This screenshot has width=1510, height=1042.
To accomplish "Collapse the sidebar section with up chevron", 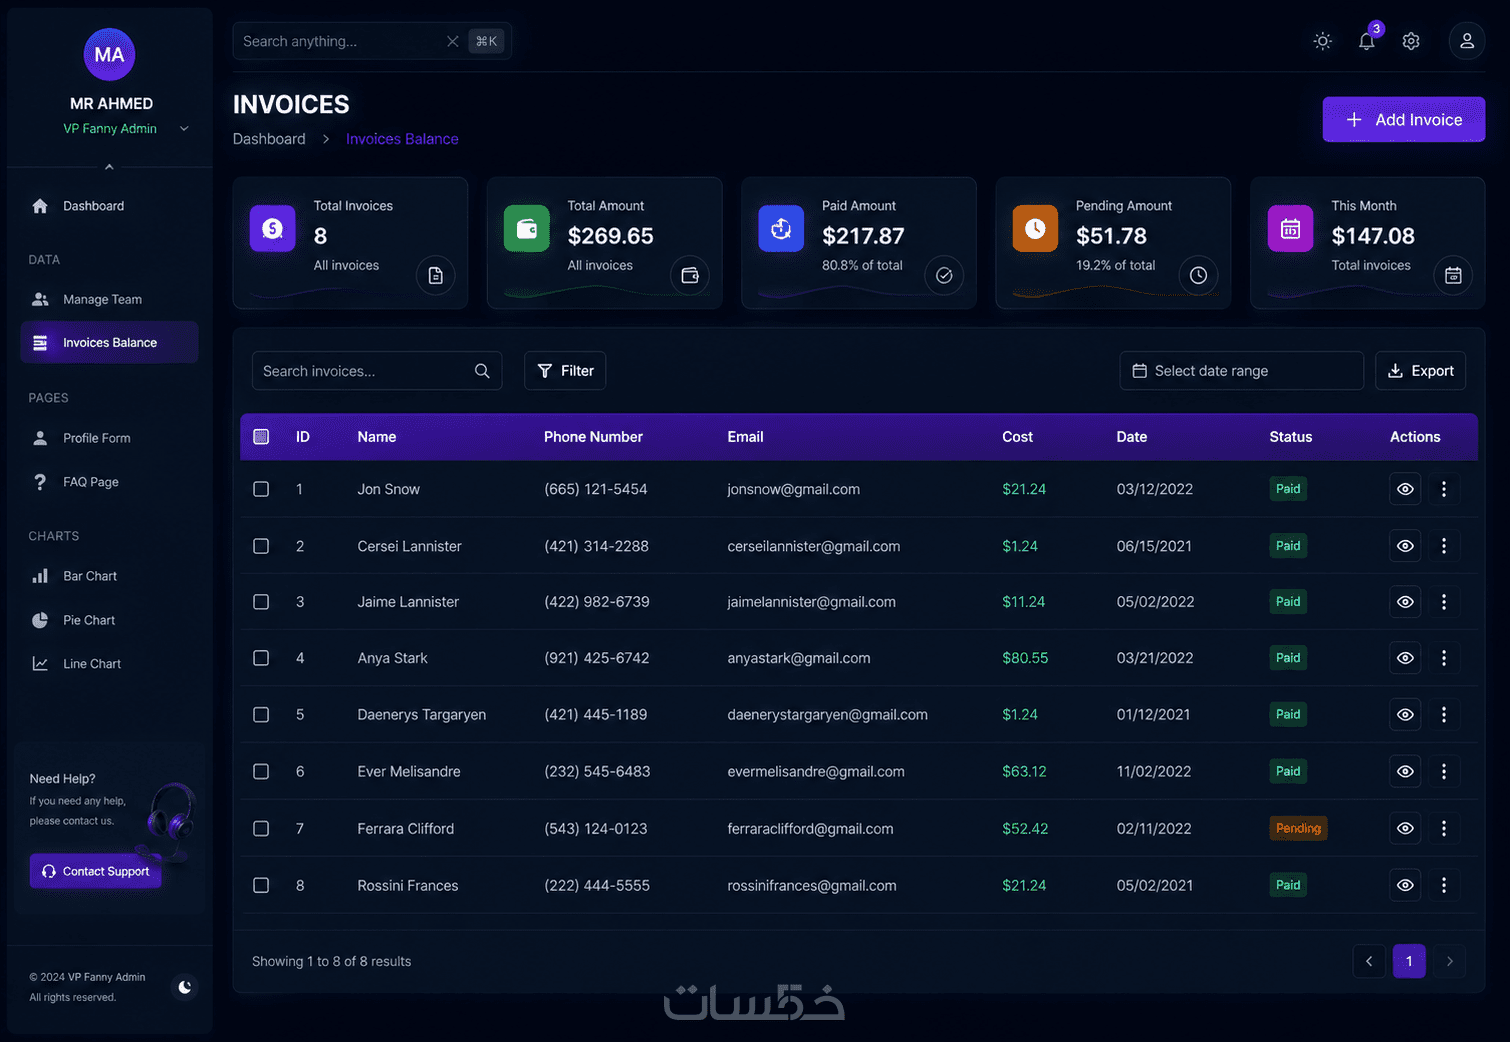I will click(x=109, y=167).
